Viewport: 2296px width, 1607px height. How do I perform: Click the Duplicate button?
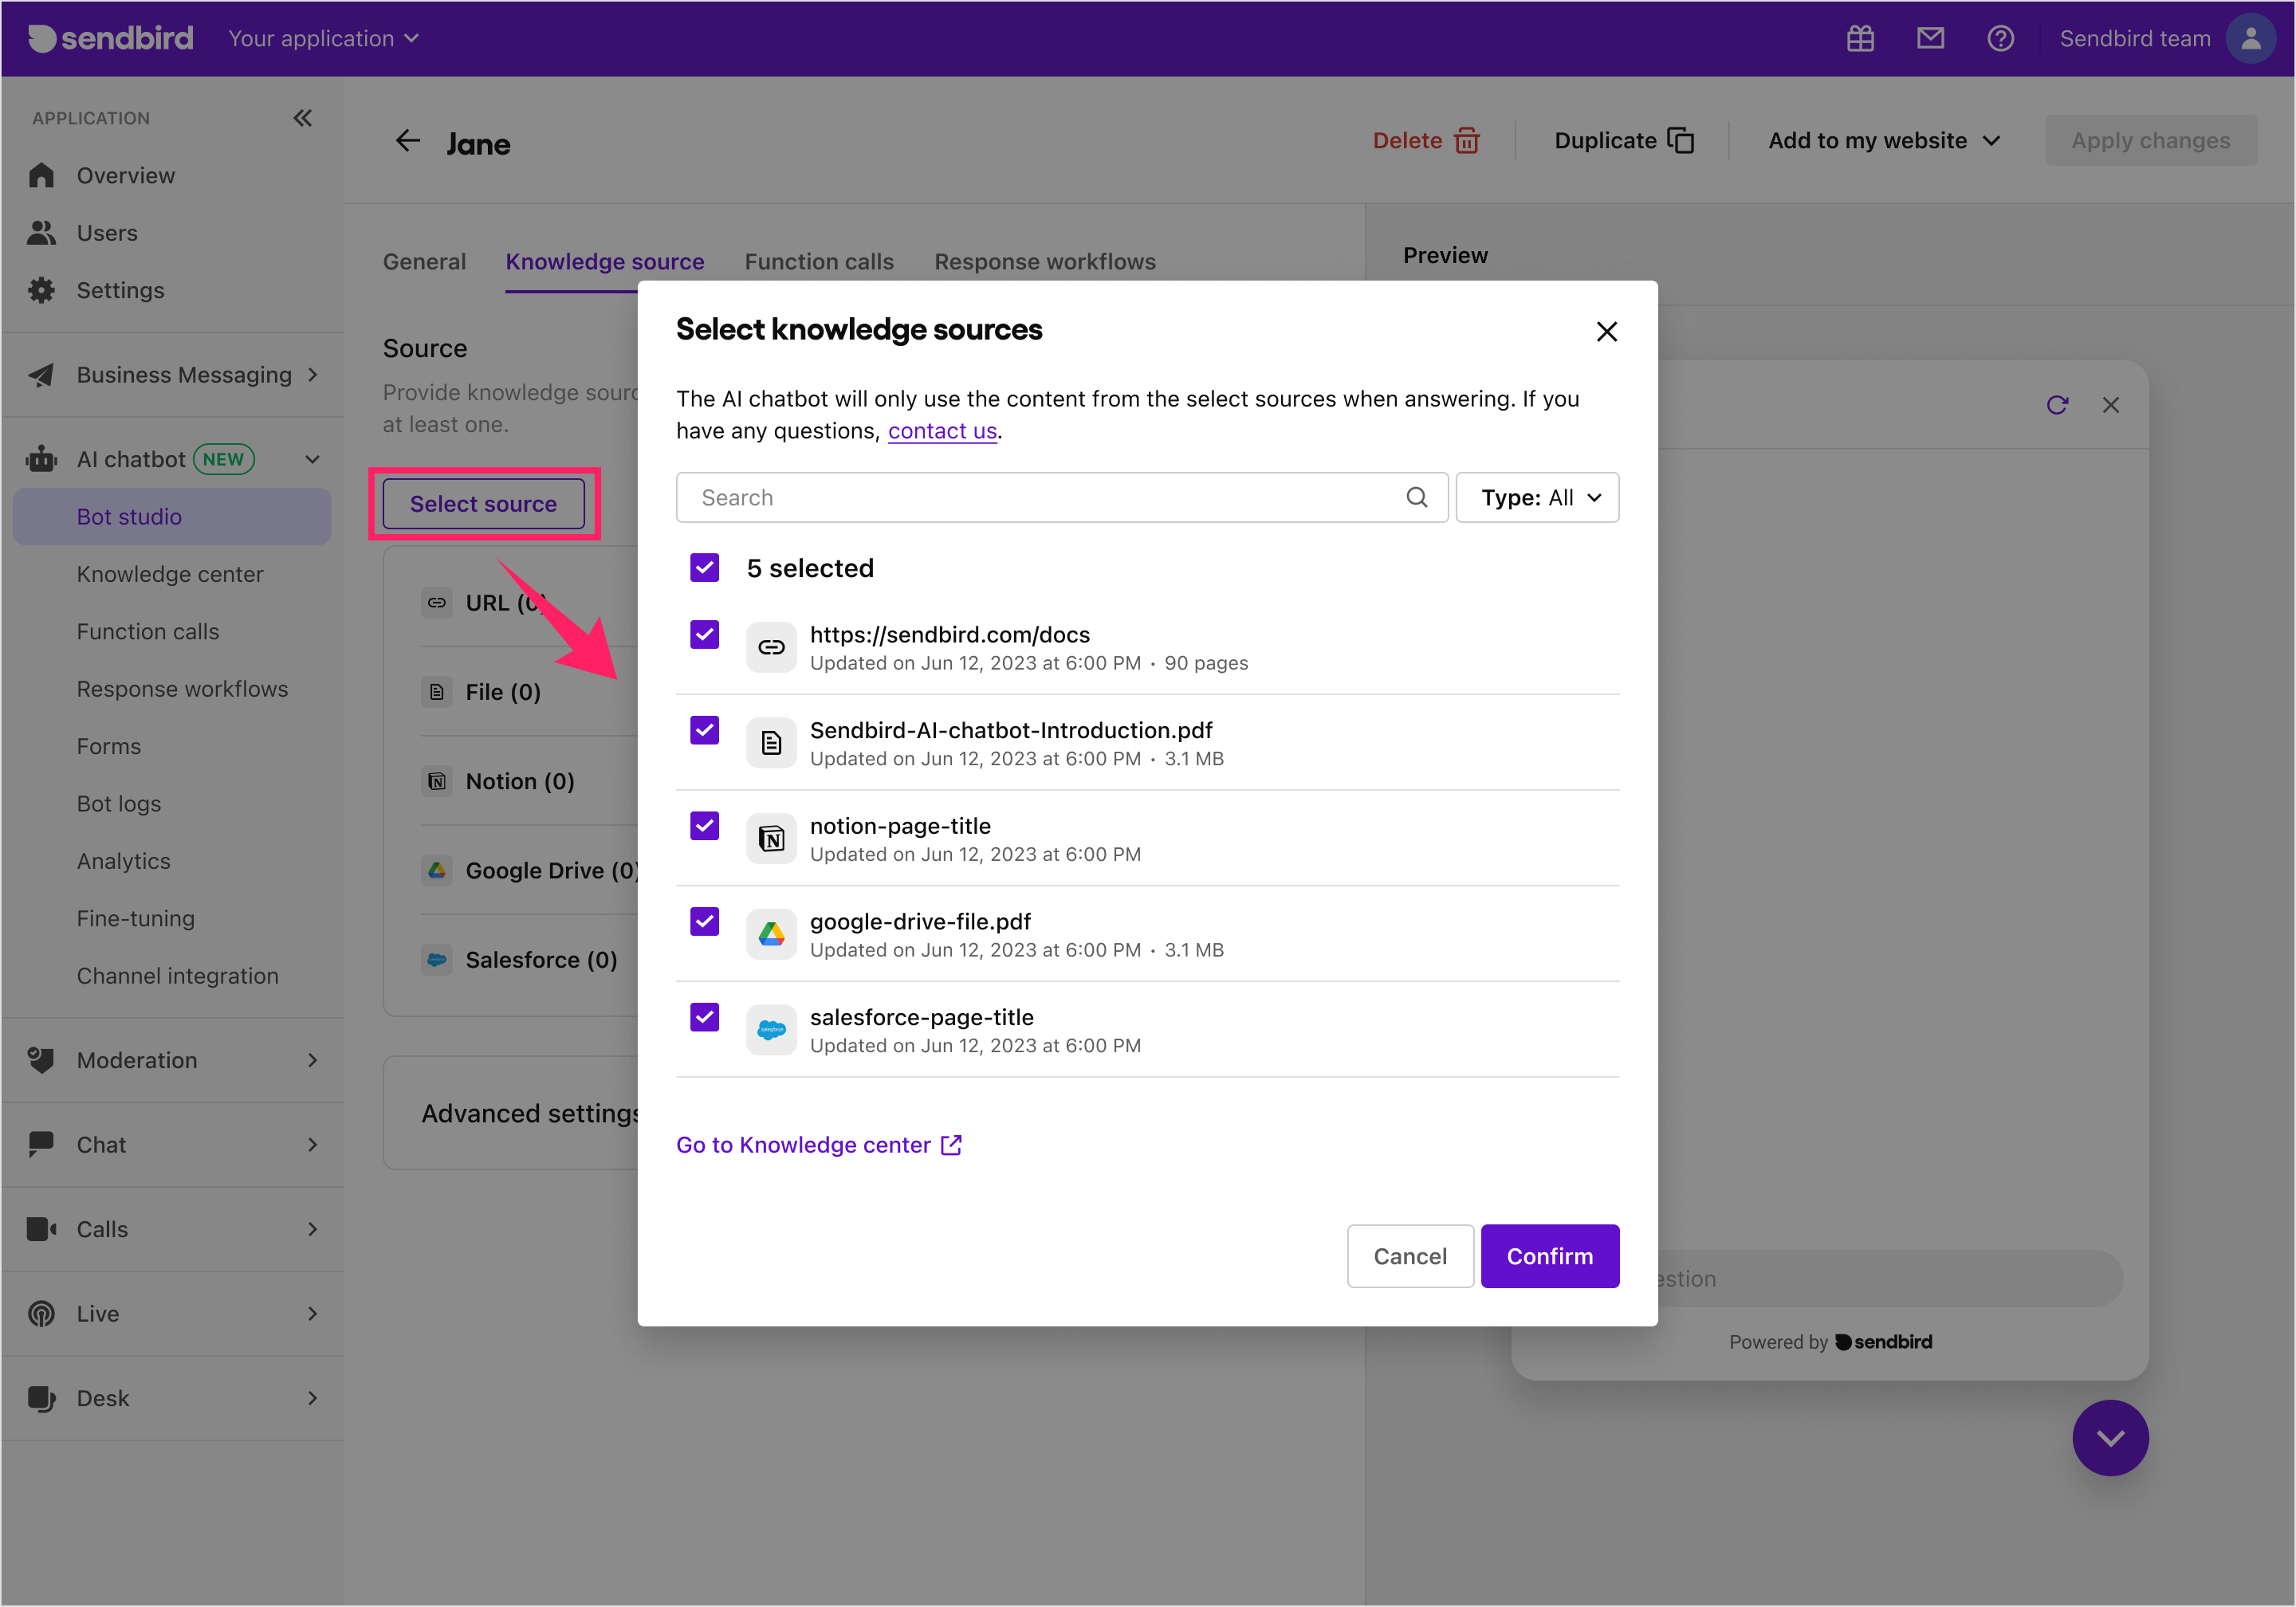click(x=1624, y=141)
